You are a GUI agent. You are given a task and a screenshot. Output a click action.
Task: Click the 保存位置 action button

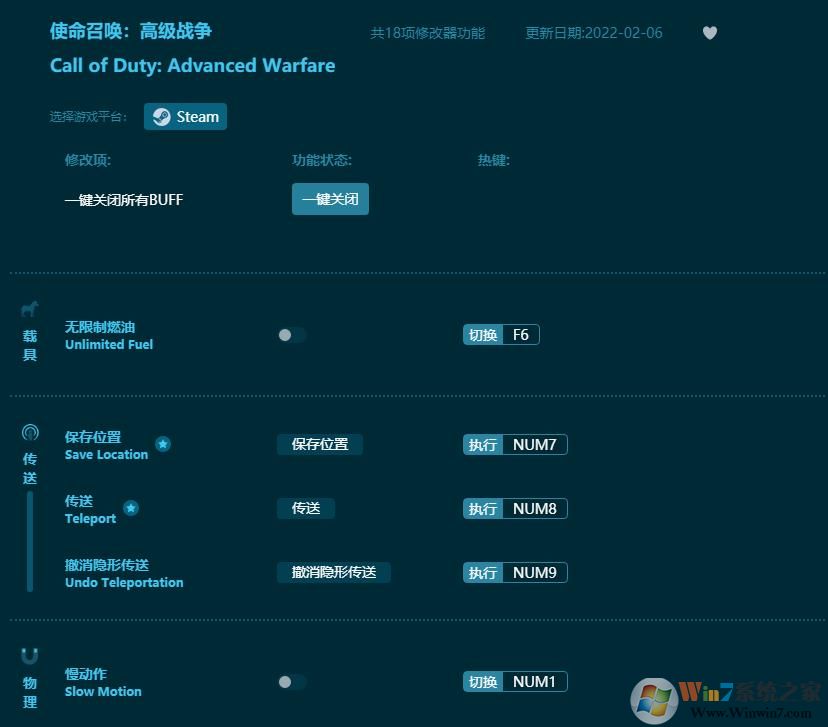[320, 445]
